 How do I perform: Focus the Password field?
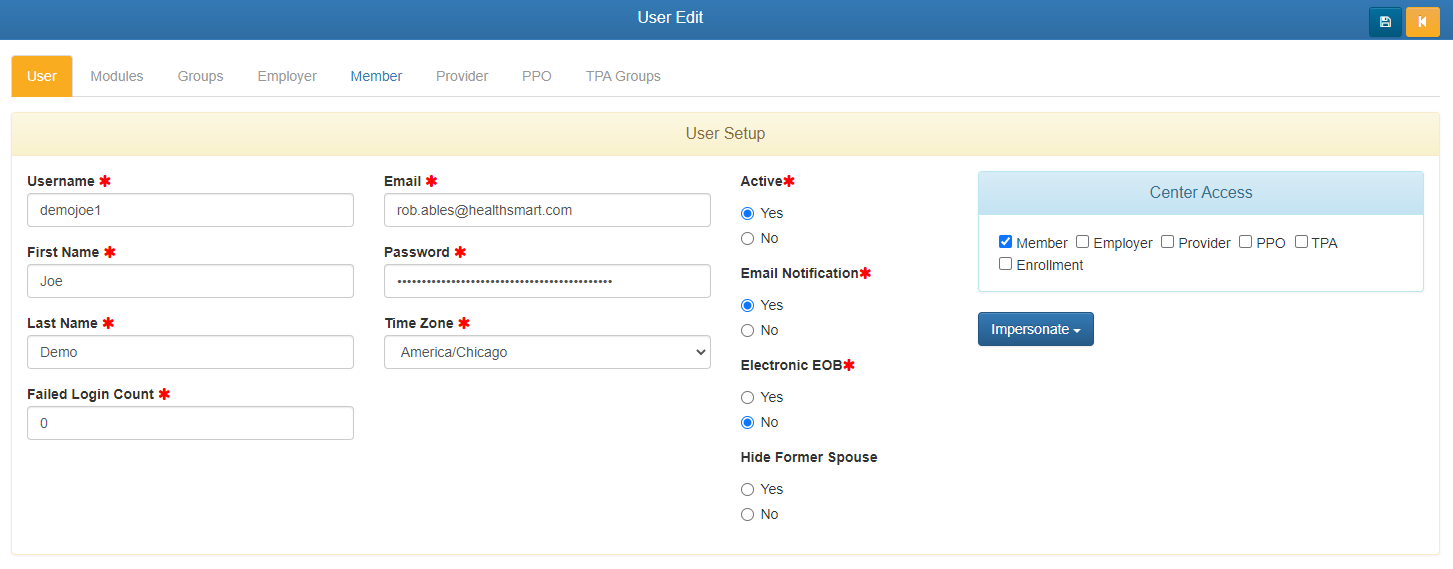coord(547,281)
